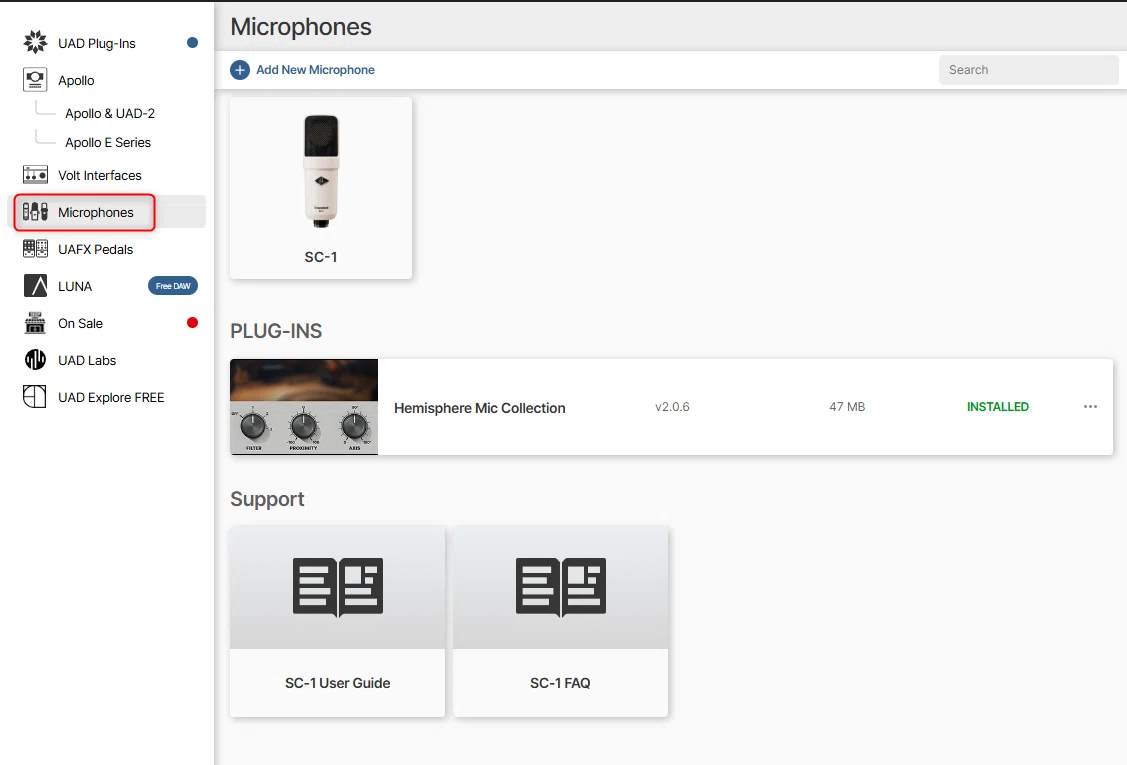Click the Apollo interface icon
Image resolution: width=1127 pixels, height=765 pixels.
pyautogui.click(x=35, y=80)
